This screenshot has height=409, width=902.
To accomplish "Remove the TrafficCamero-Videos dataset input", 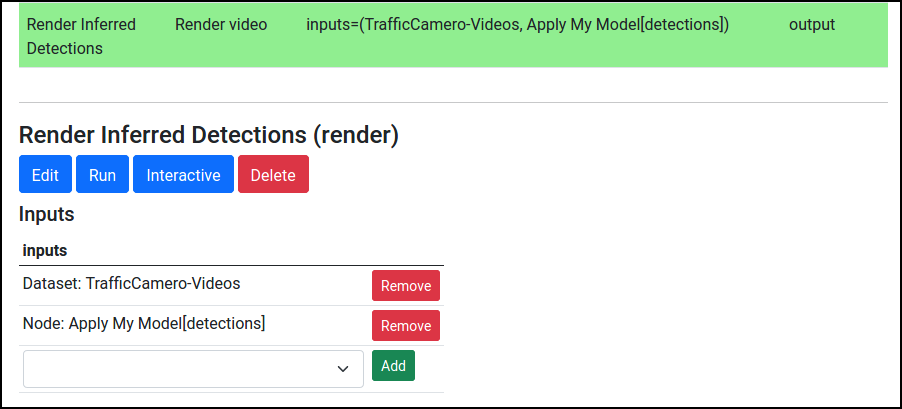I will coord(406,286).
